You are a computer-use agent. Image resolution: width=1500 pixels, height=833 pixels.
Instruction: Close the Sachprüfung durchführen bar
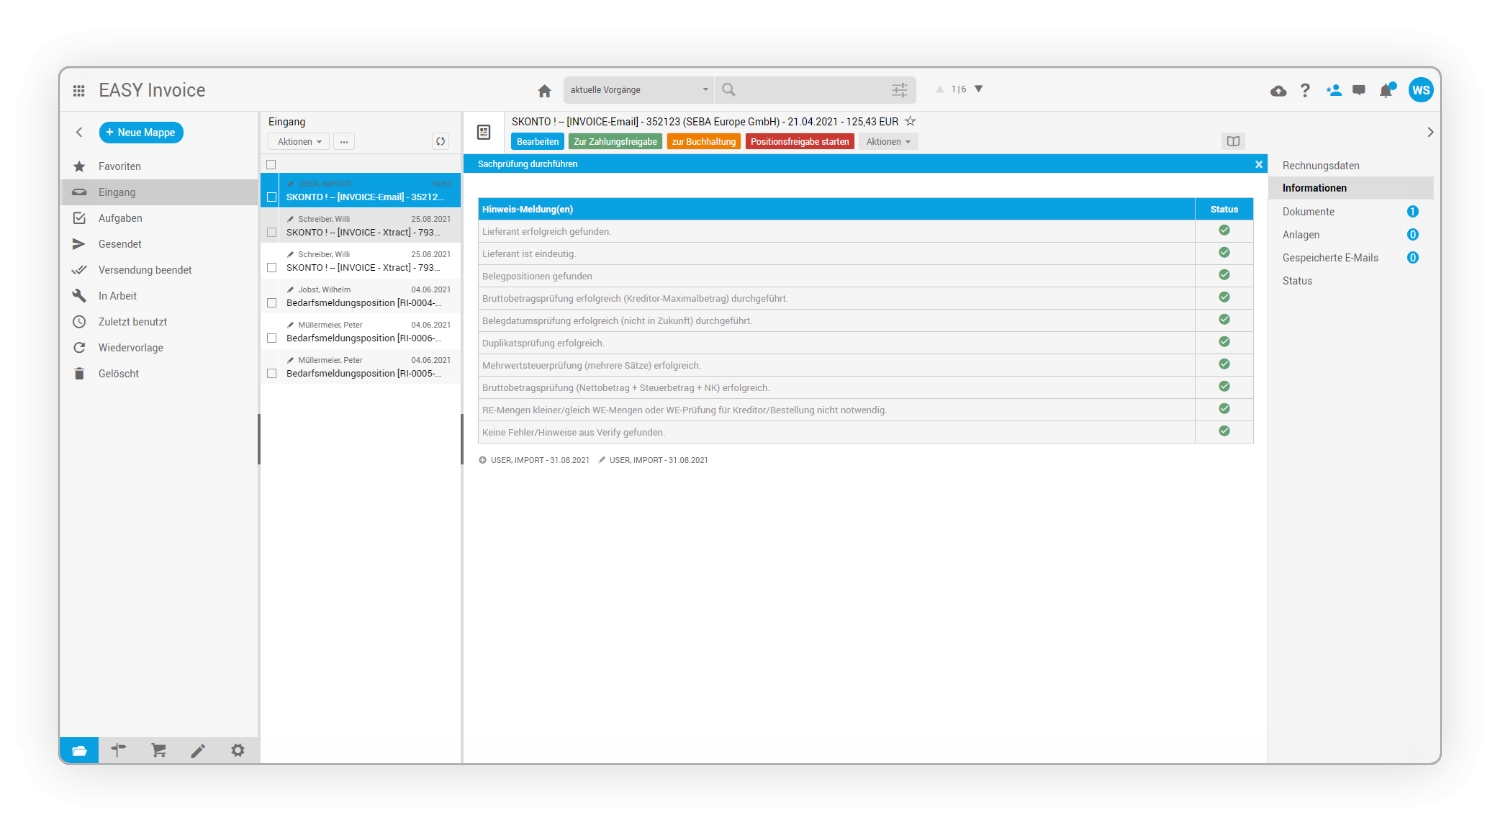(x=1259, y=164)
